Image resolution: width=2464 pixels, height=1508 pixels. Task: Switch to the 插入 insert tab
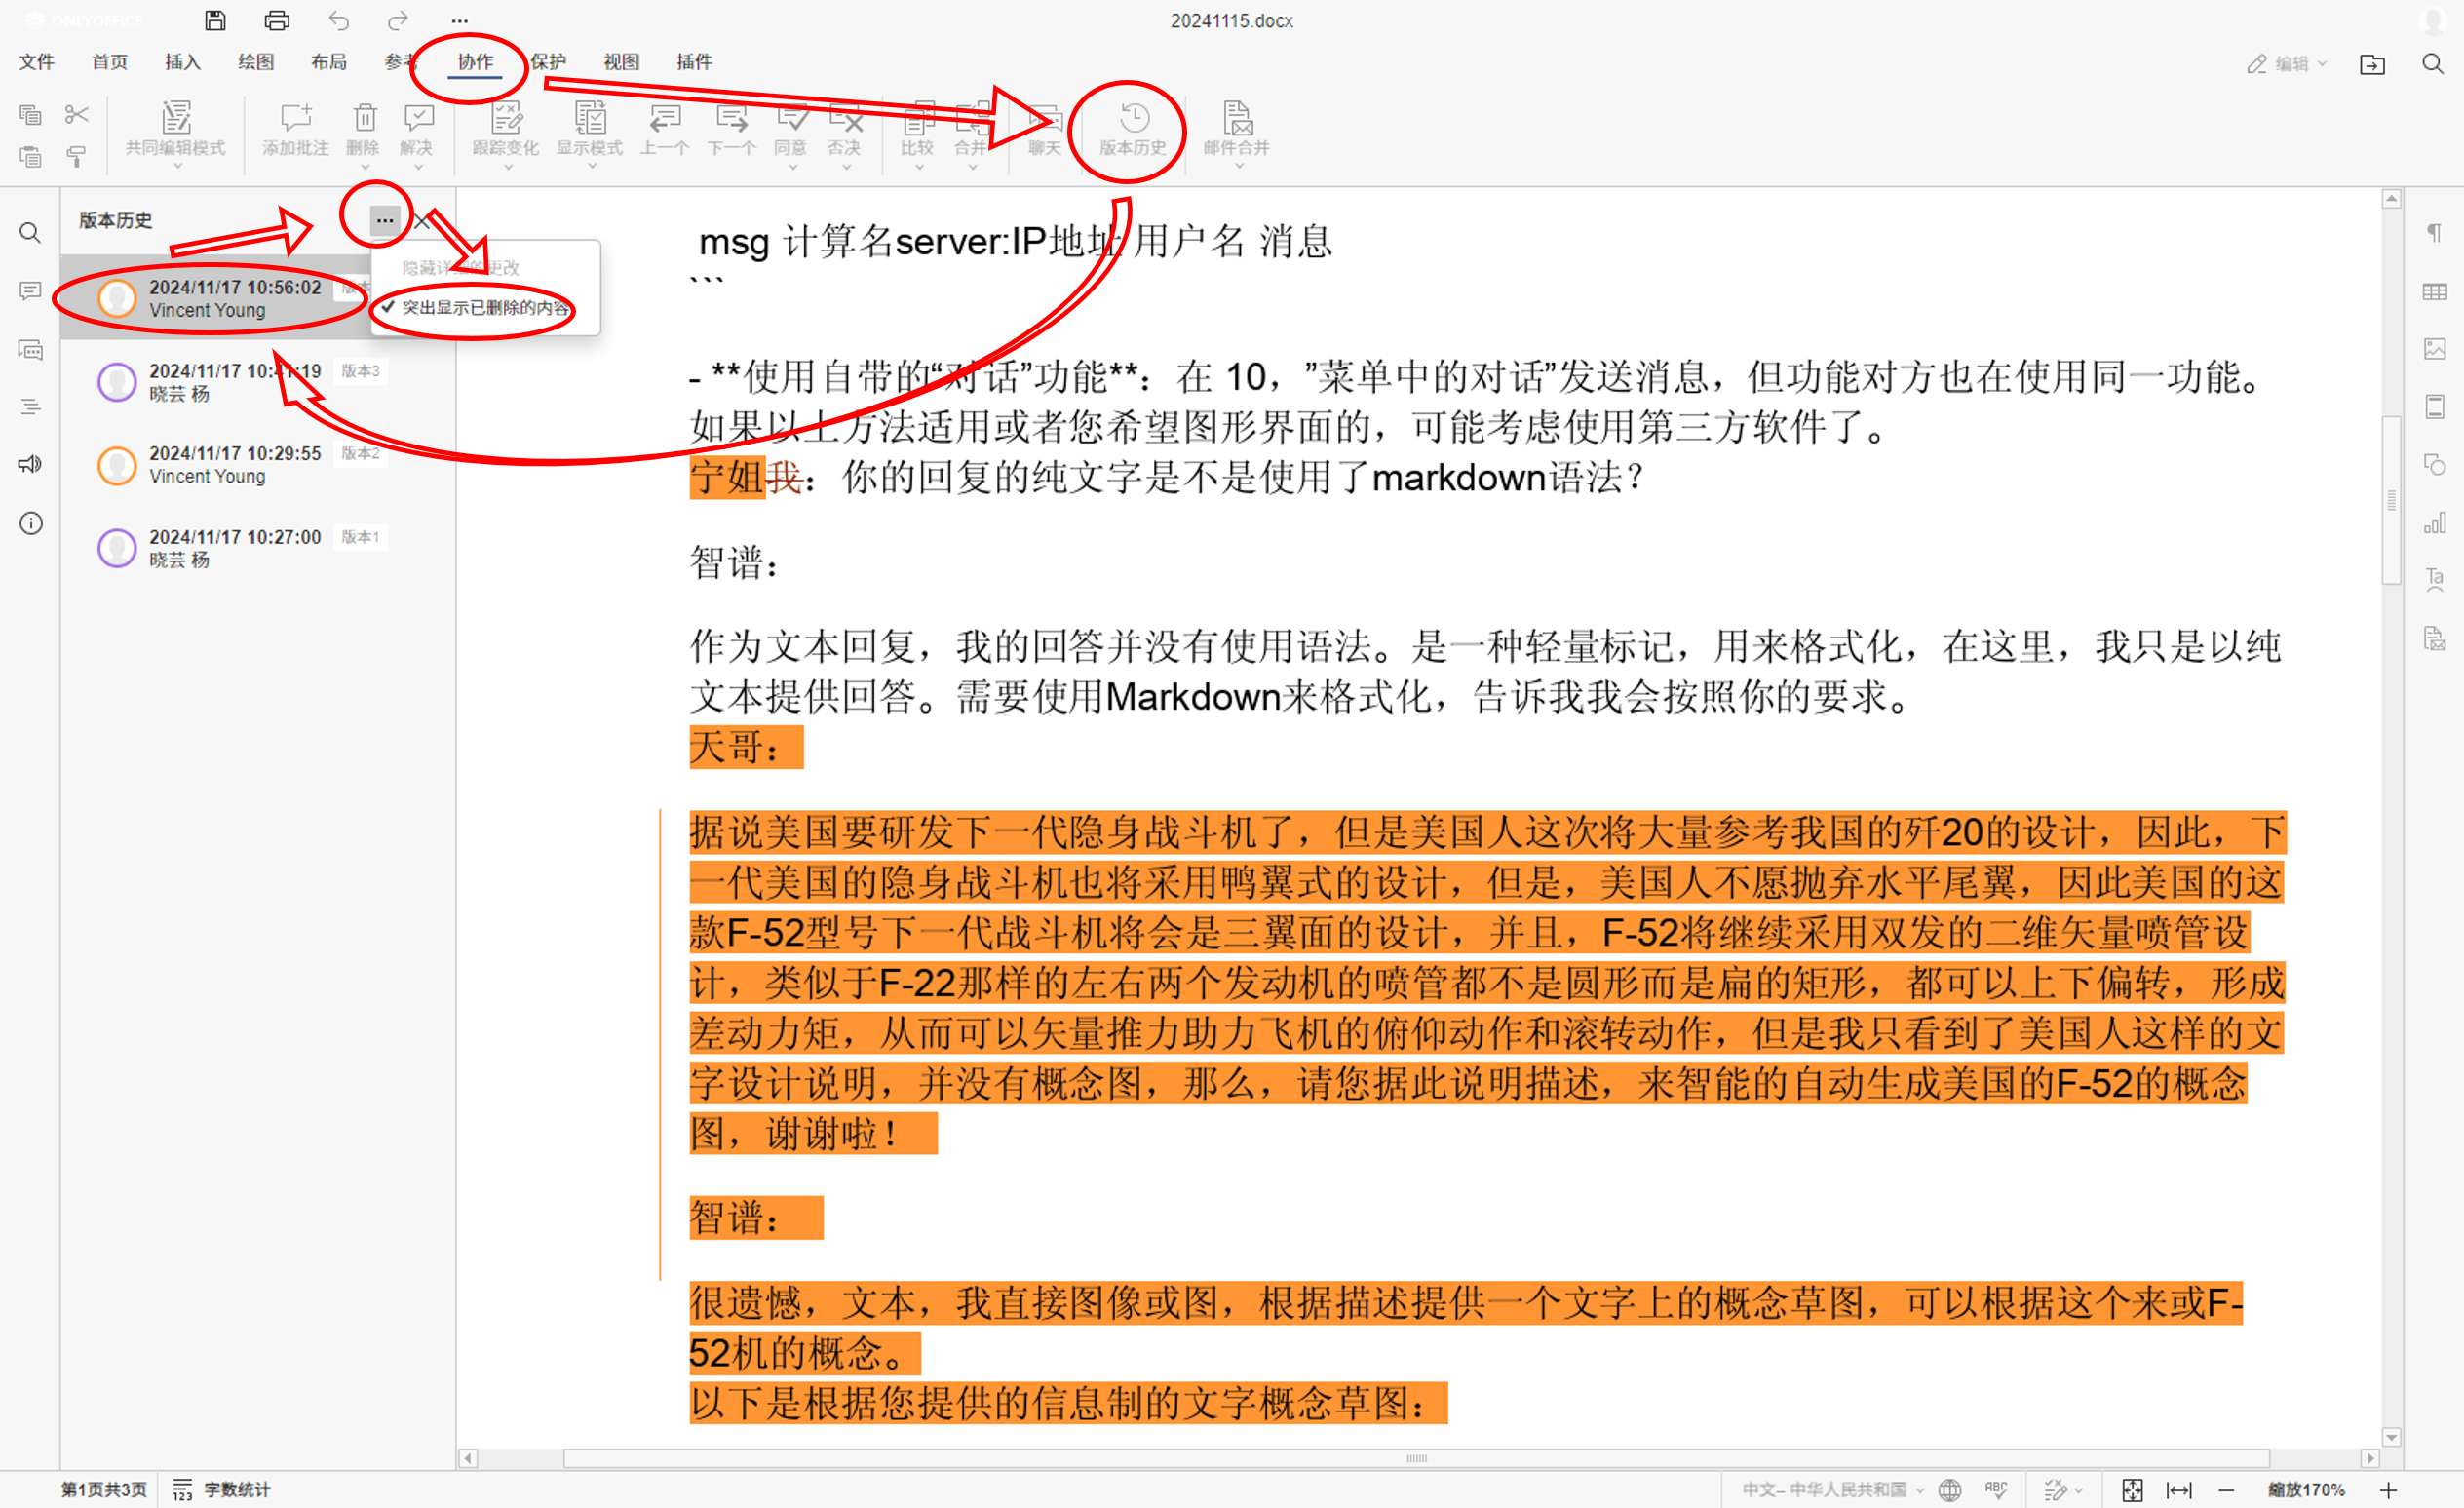(182, 62)
